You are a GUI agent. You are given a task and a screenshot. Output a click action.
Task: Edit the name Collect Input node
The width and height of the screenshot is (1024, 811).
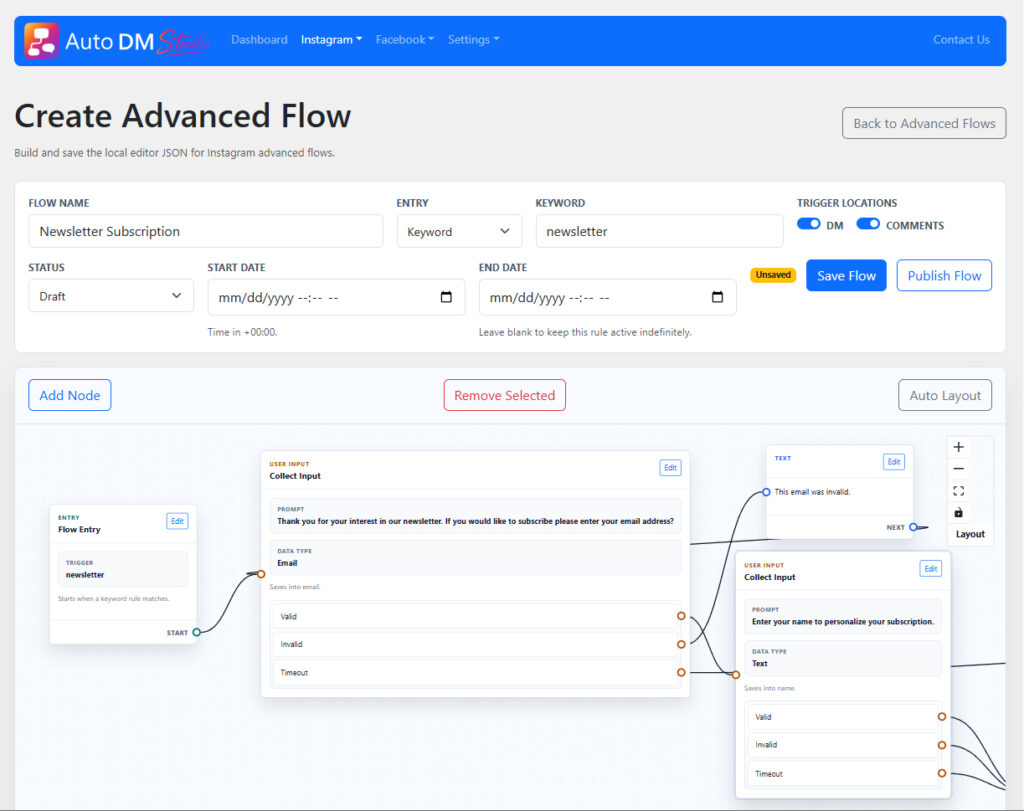pyautogui.click(x=931, y=569)
